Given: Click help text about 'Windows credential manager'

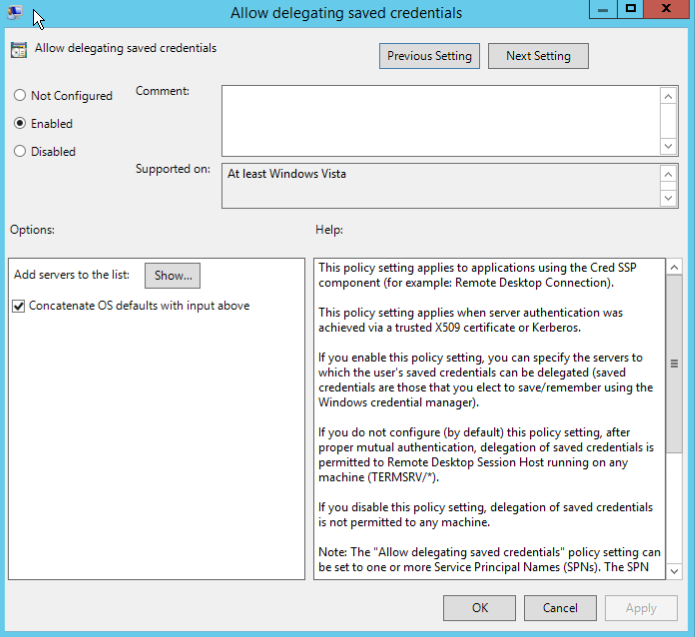Looking at the screenshot, I should tap(485, 380).
